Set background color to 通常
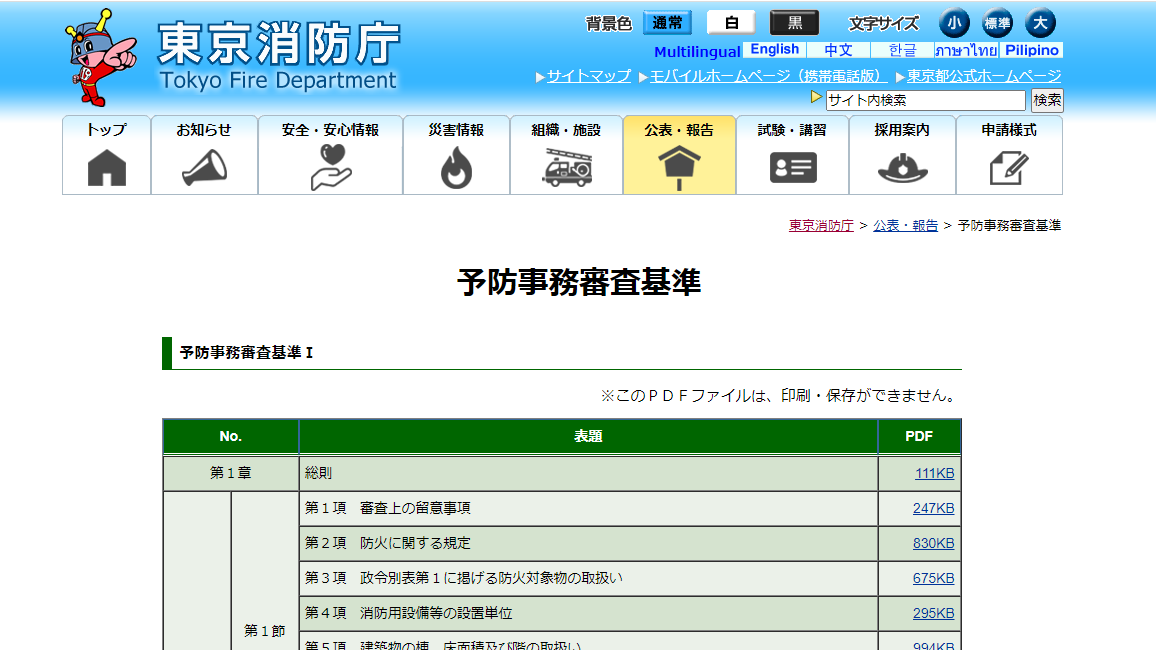The width and height of the screenshot is (1156, 650). click(x=667, y=23)
